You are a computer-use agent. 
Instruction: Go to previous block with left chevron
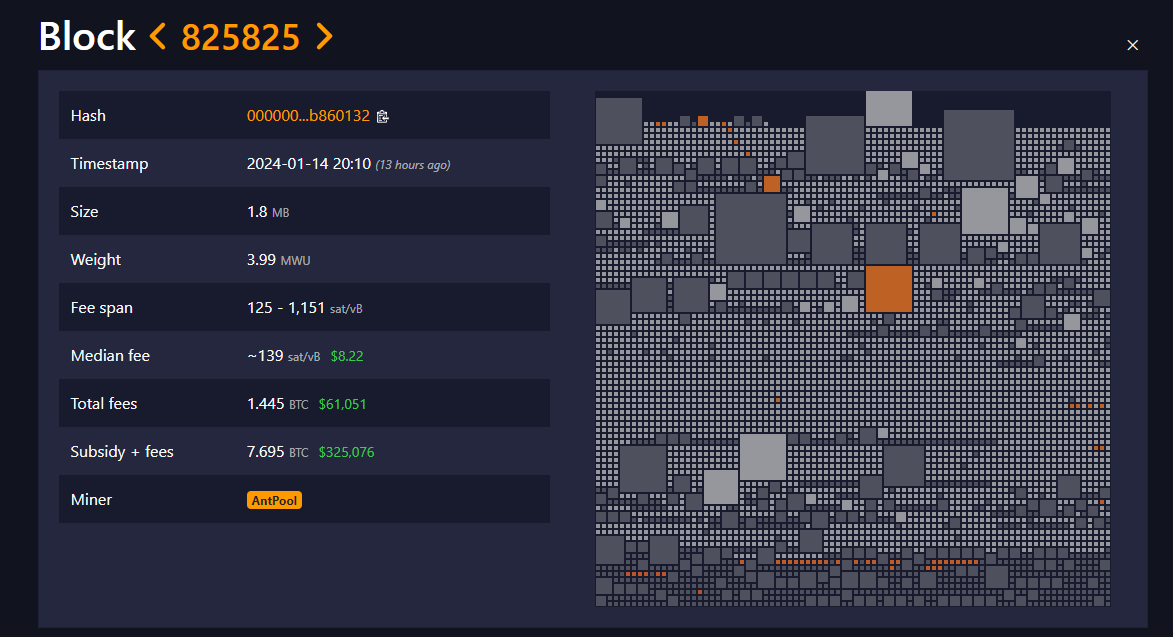click(157, 36)
